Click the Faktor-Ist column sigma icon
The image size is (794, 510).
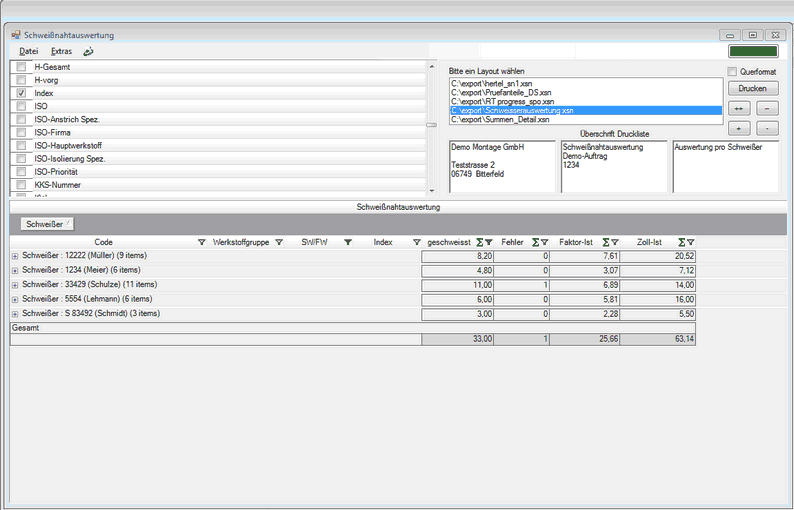(x=606, y=242)
